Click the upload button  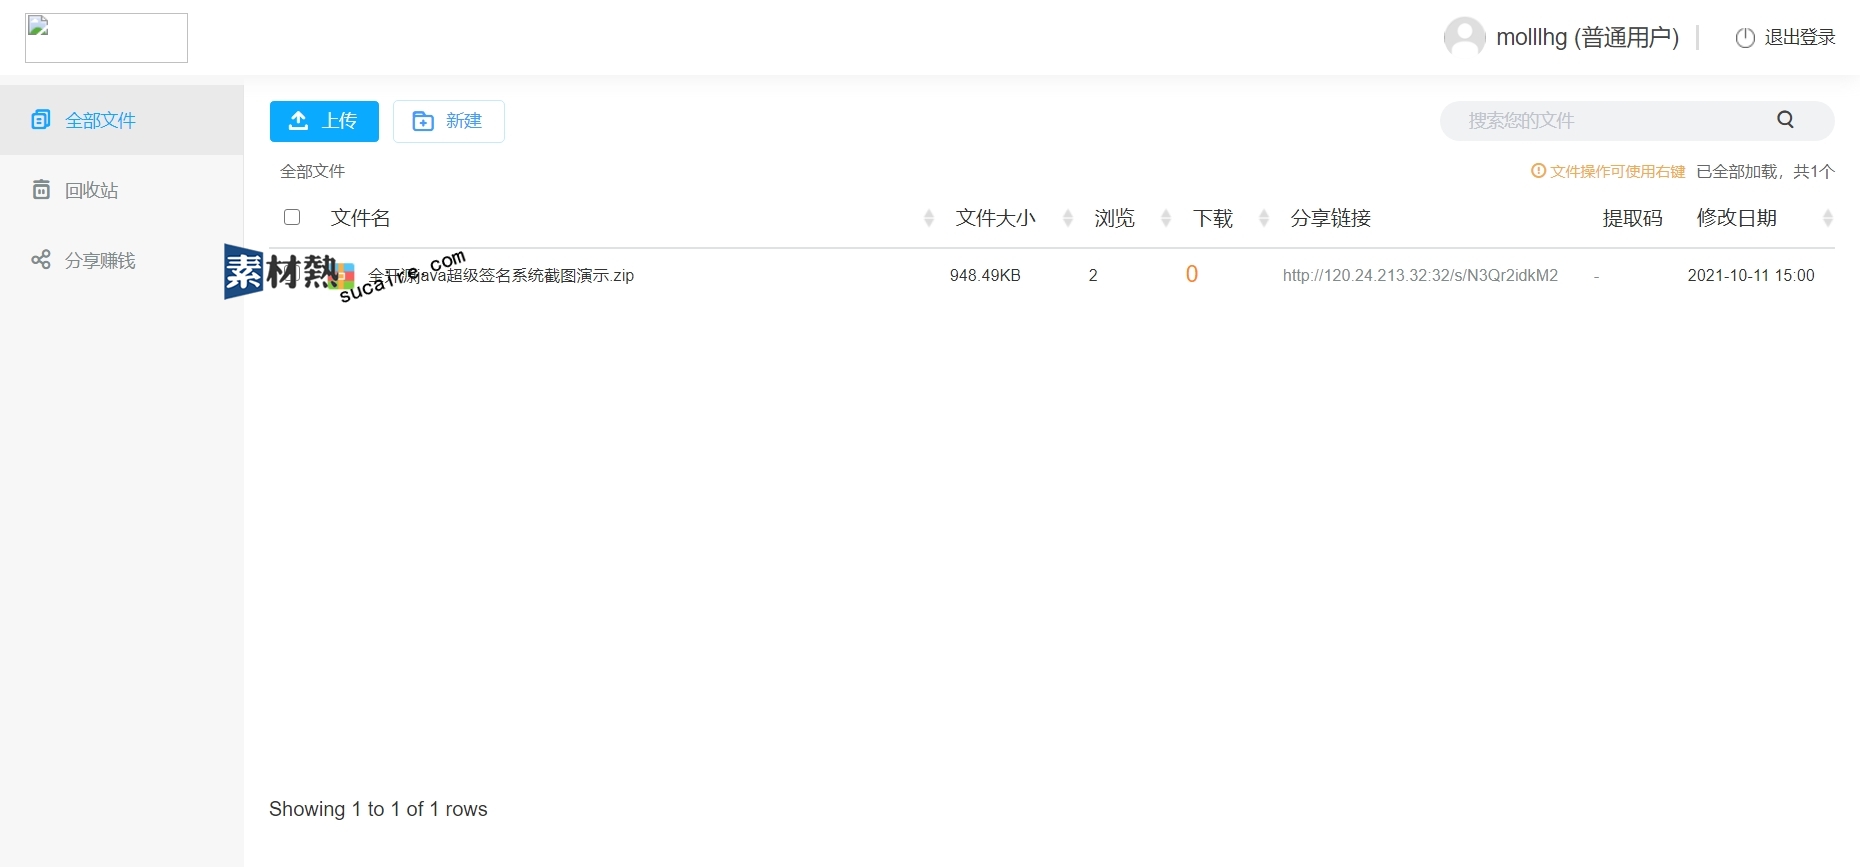(324, 121)
